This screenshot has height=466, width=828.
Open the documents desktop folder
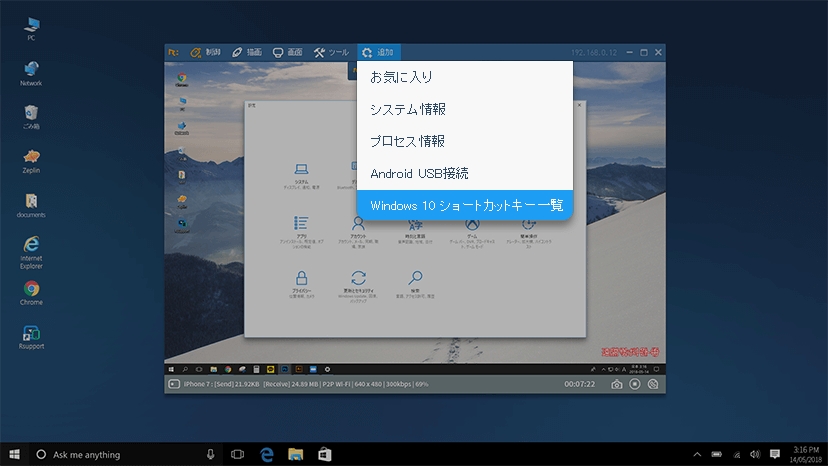tap(31, 206)
